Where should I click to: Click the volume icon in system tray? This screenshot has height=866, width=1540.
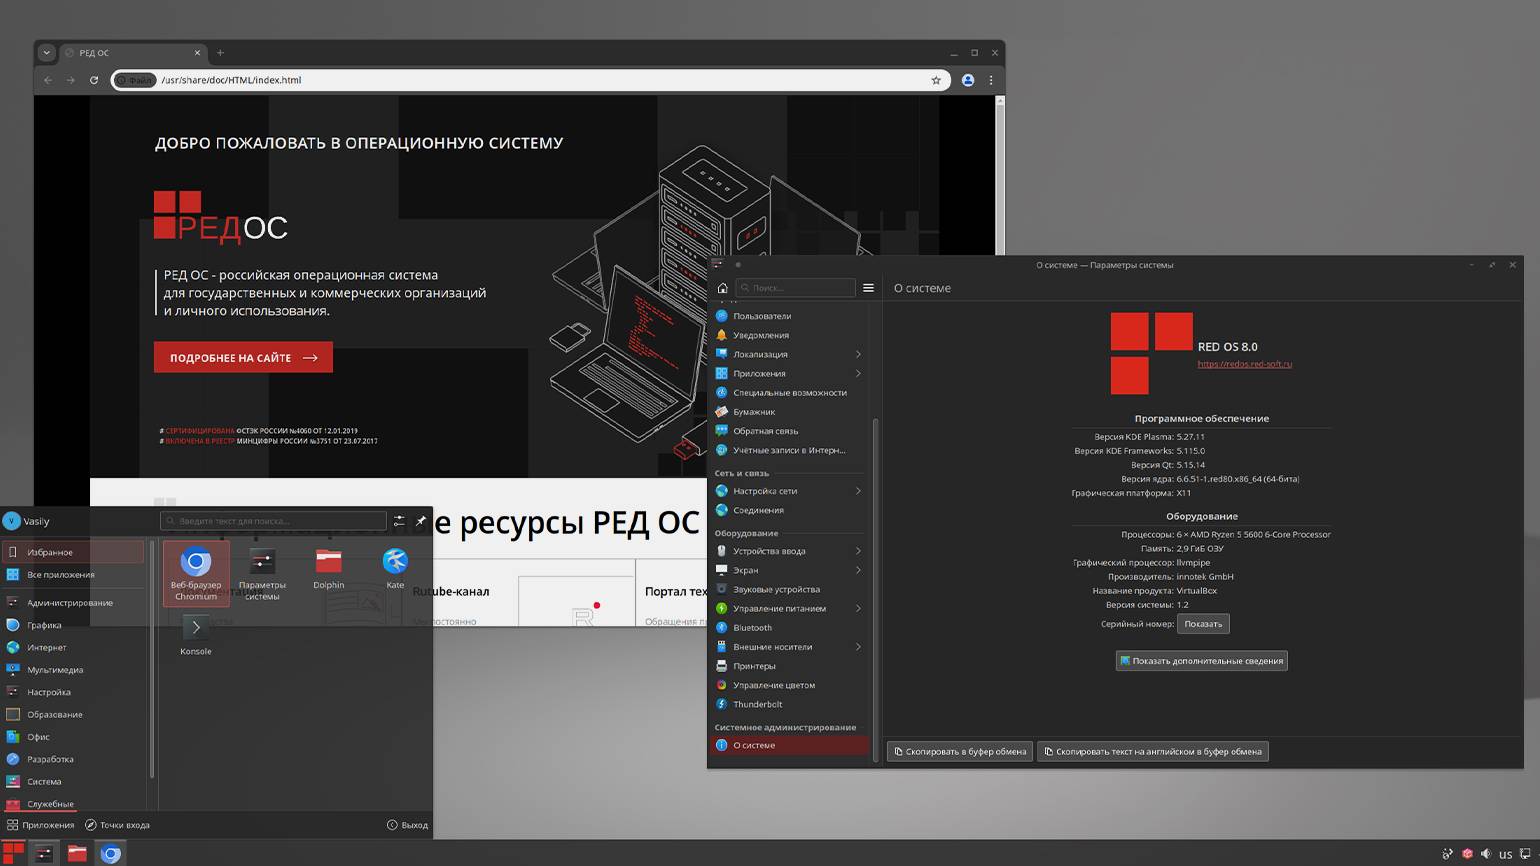(x=1486, y=854)
